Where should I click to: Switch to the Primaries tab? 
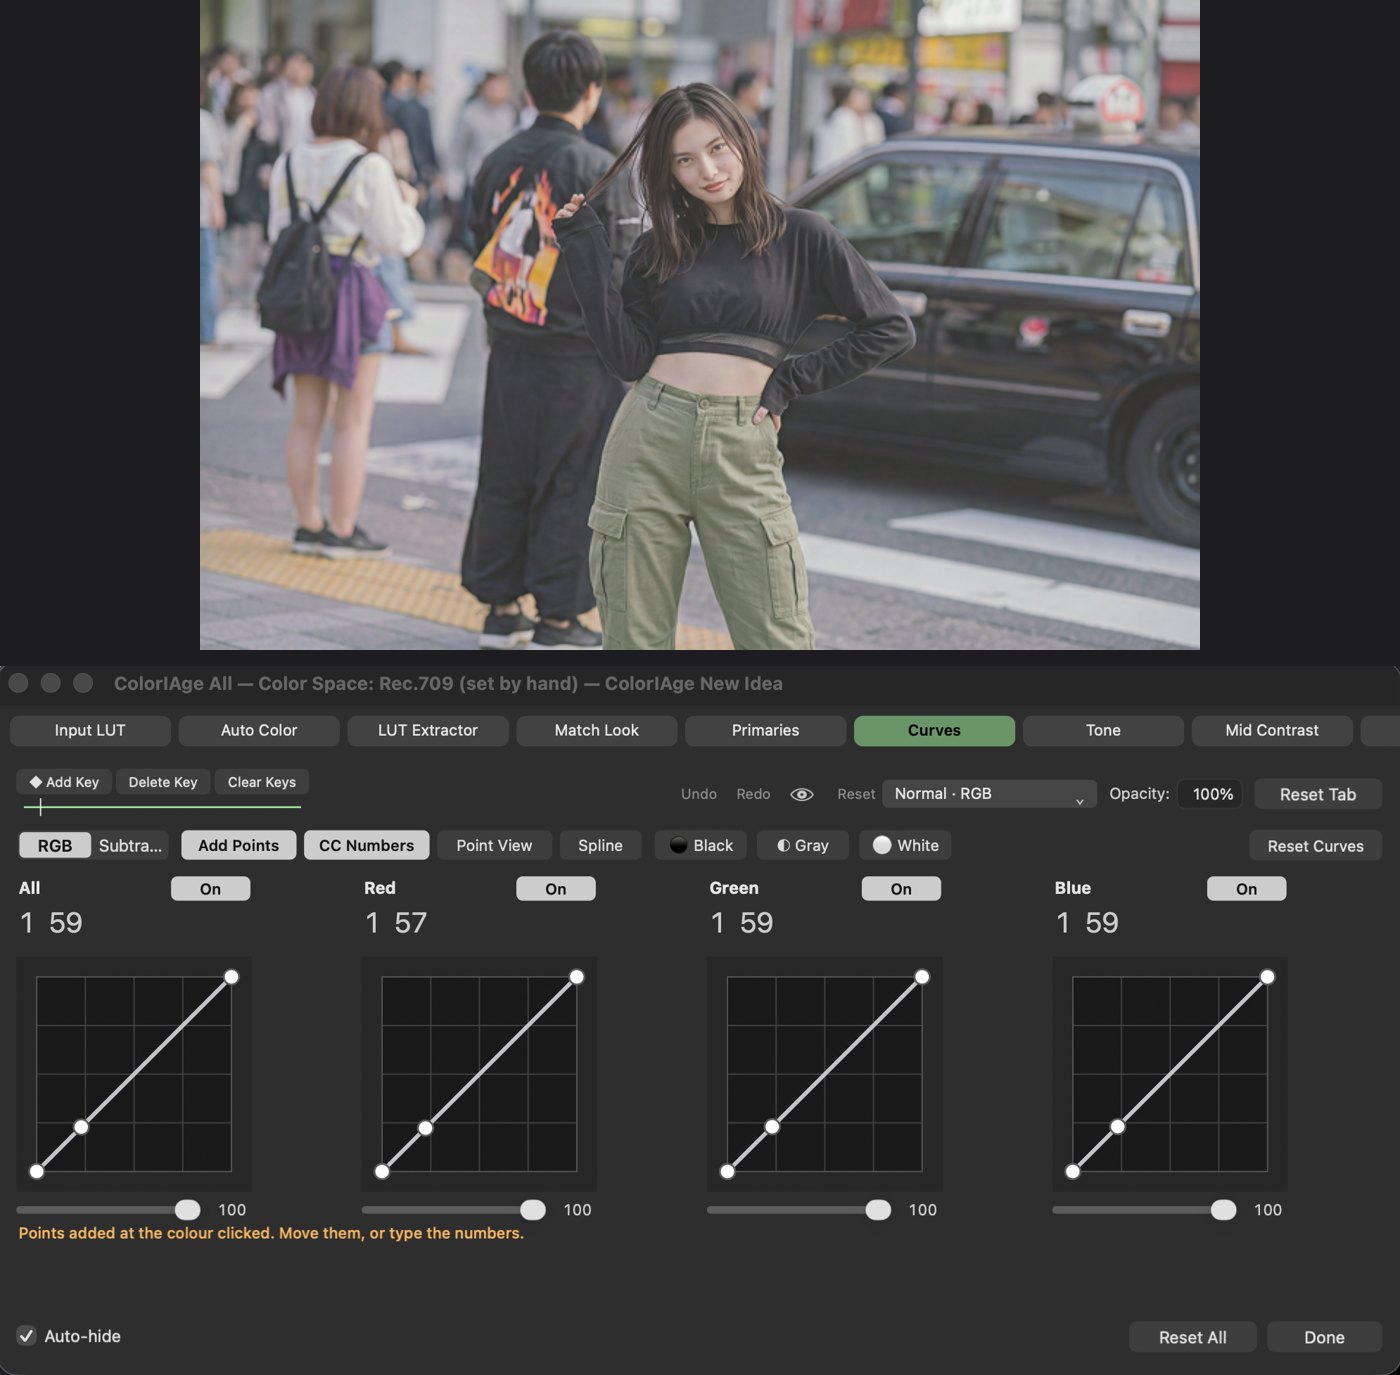tap(765, 730)
